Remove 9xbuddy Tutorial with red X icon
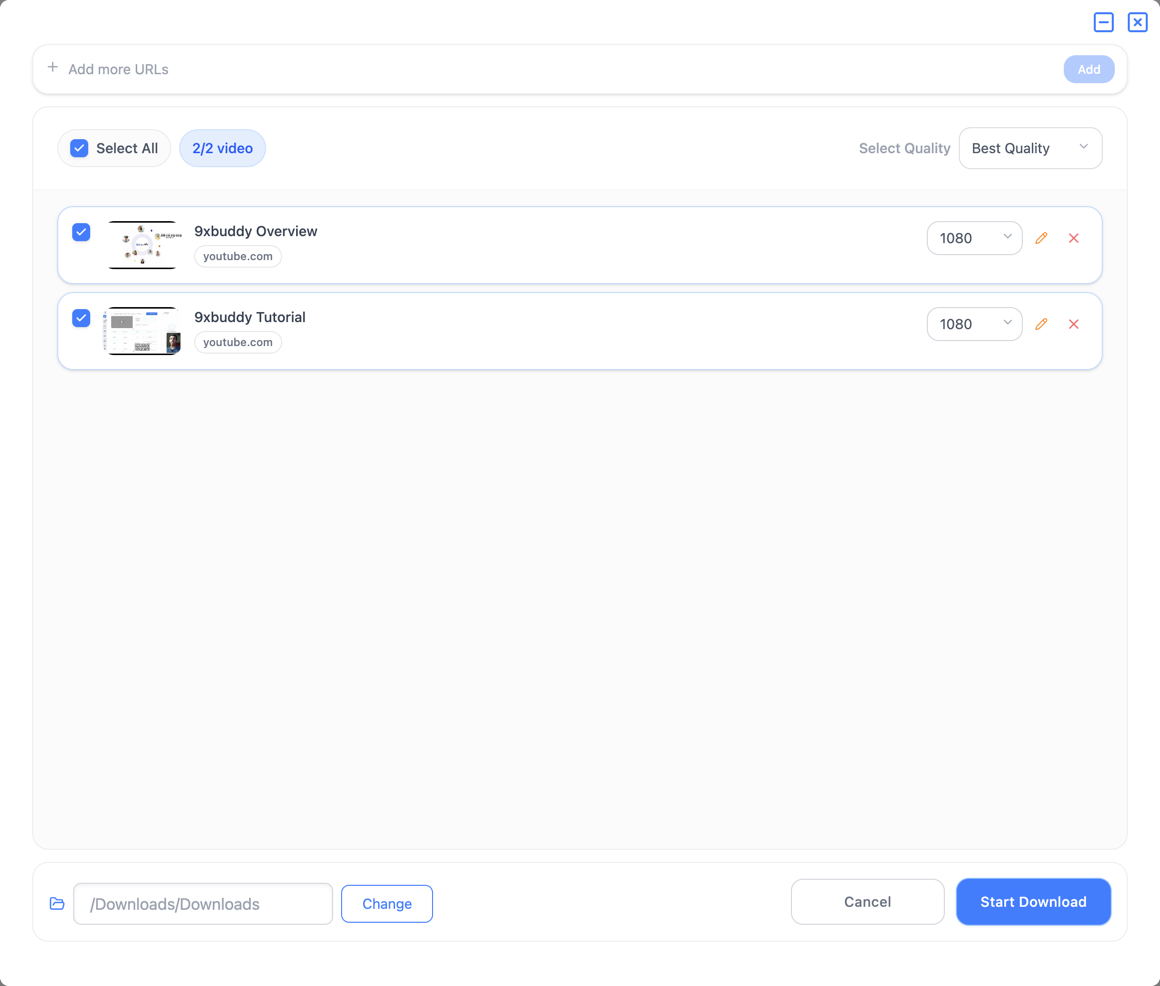The image size is (1160, 986). (x=1073, y=324)
